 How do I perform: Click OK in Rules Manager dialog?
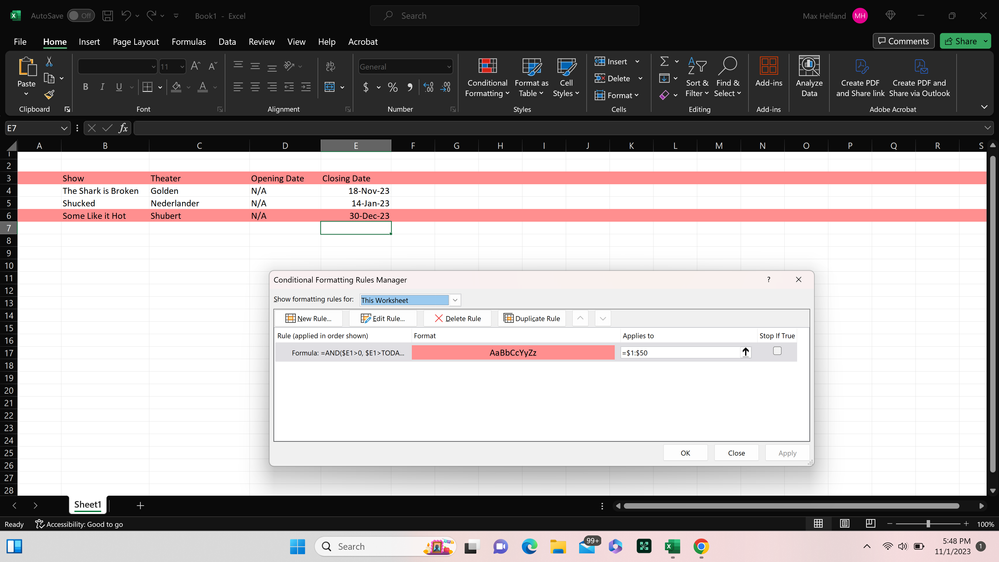686,453
